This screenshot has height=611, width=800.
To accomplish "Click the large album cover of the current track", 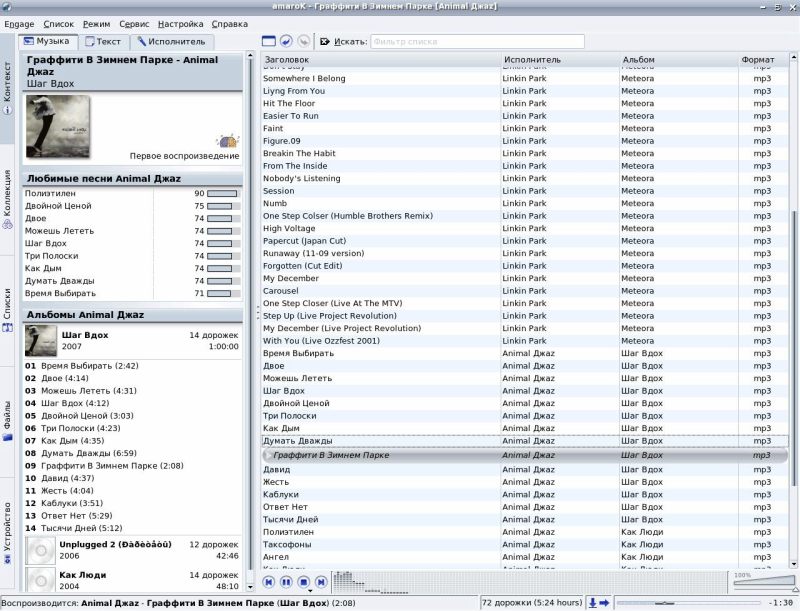I will click(58, 126).
